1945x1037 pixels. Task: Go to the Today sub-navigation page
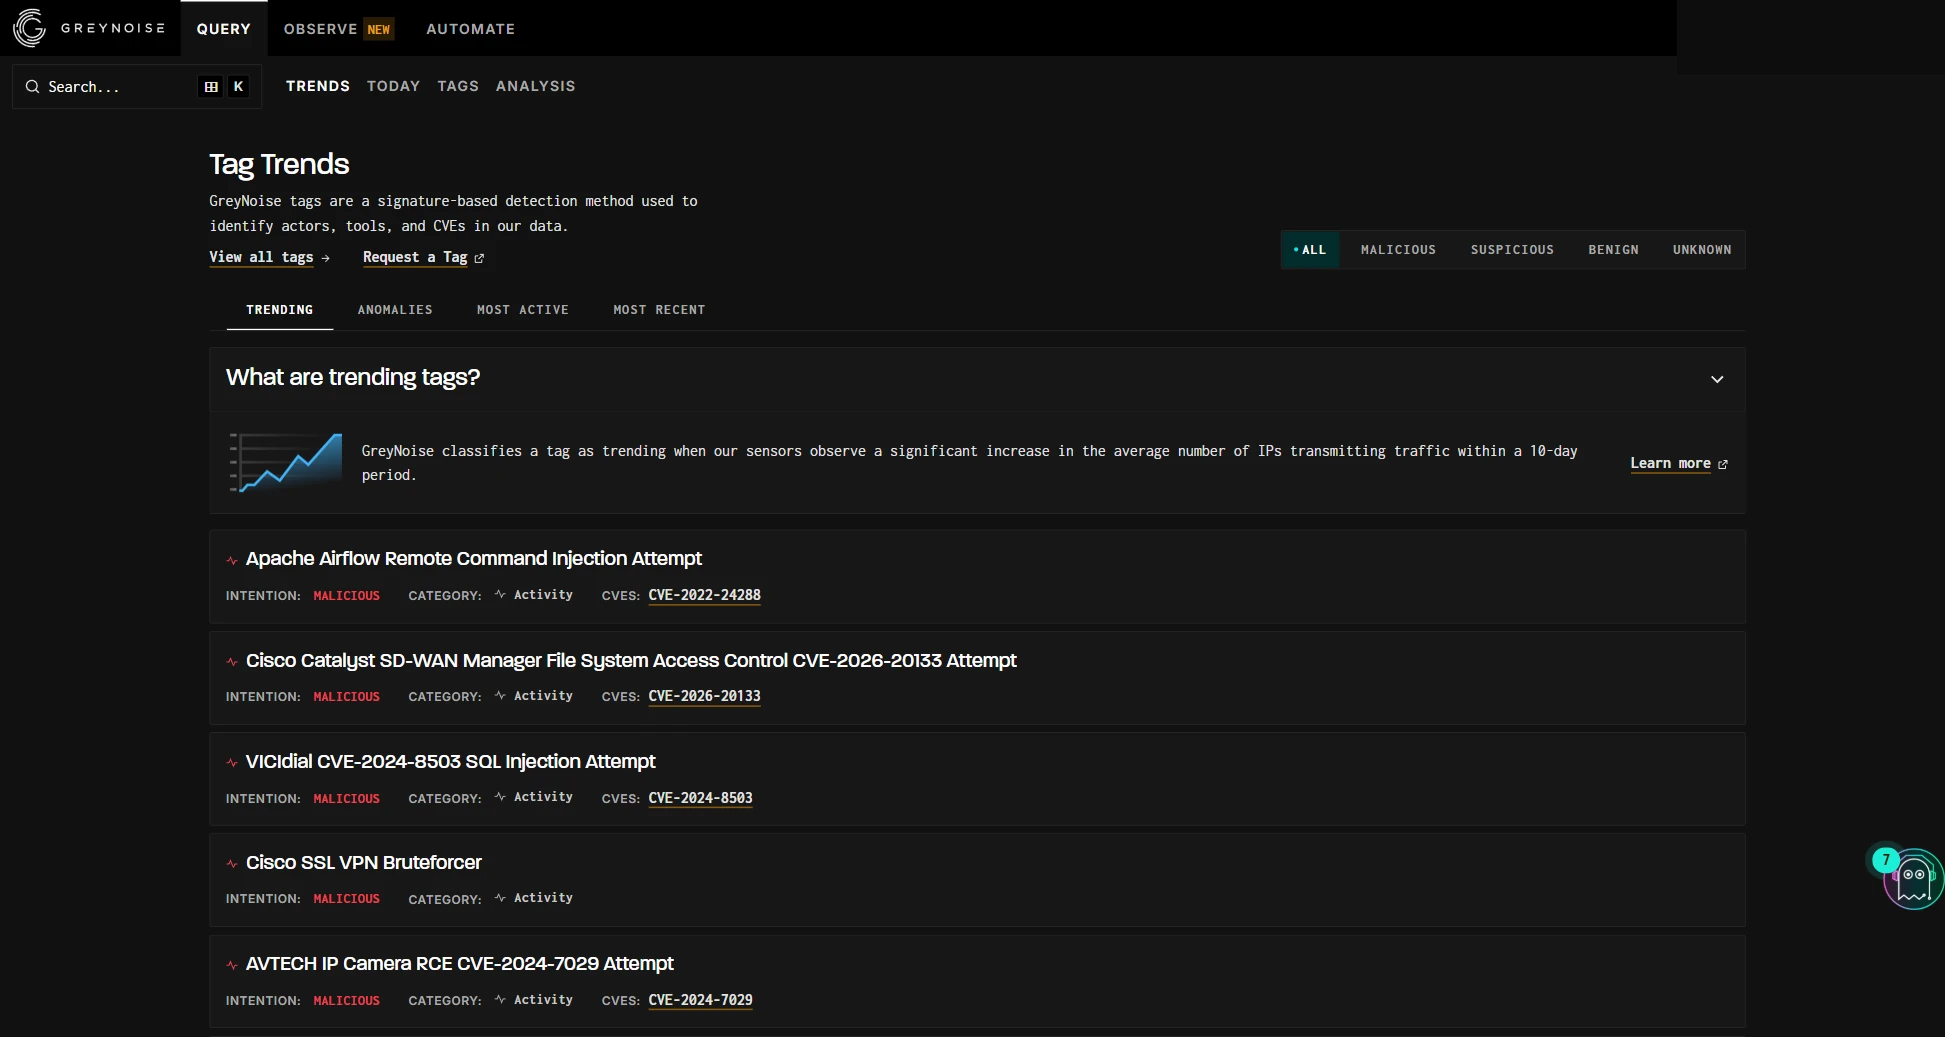click(393, 86)
